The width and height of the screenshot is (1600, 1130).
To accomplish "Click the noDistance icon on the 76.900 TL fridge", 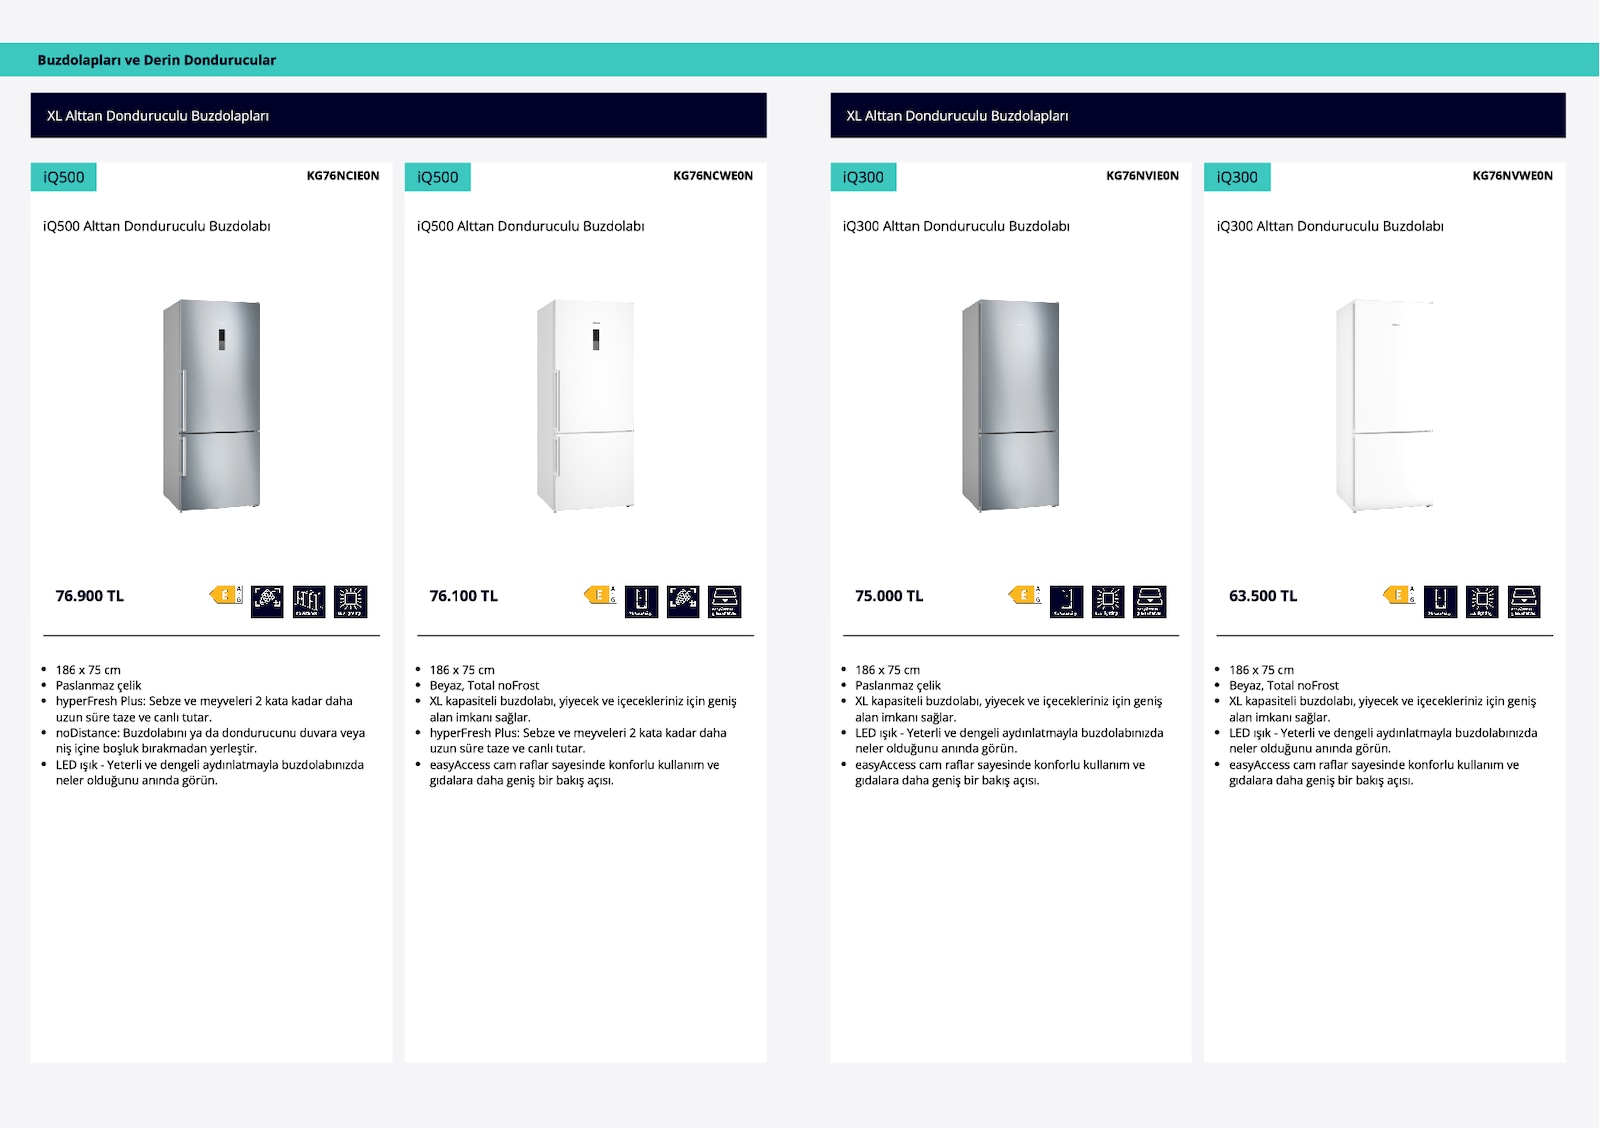I will click(309, 601).
